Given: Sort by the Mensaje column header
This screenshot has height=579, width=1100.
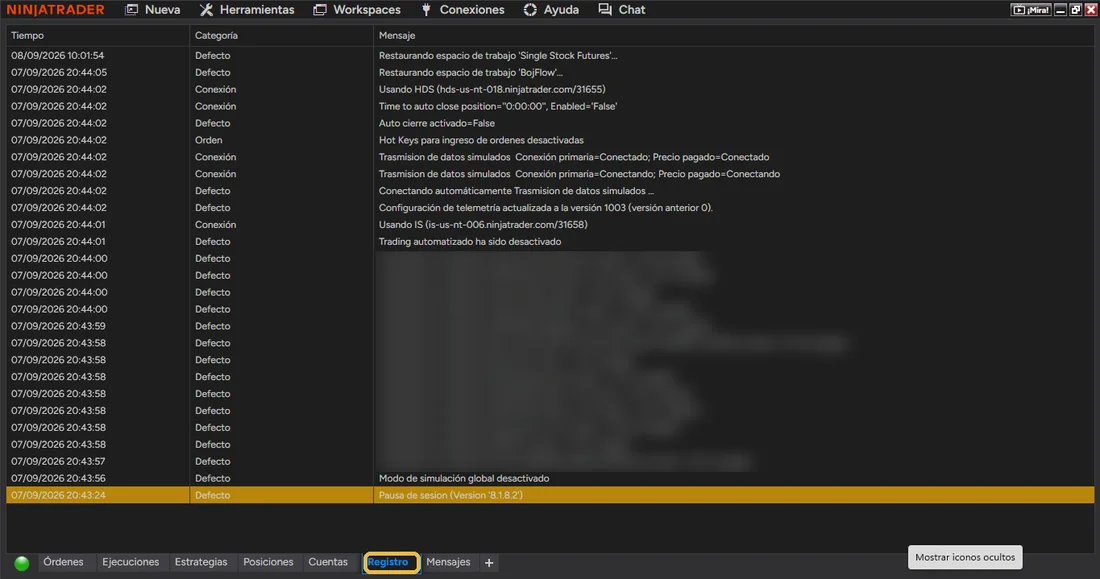Looking at the screenshot, I should pos(734,35).
